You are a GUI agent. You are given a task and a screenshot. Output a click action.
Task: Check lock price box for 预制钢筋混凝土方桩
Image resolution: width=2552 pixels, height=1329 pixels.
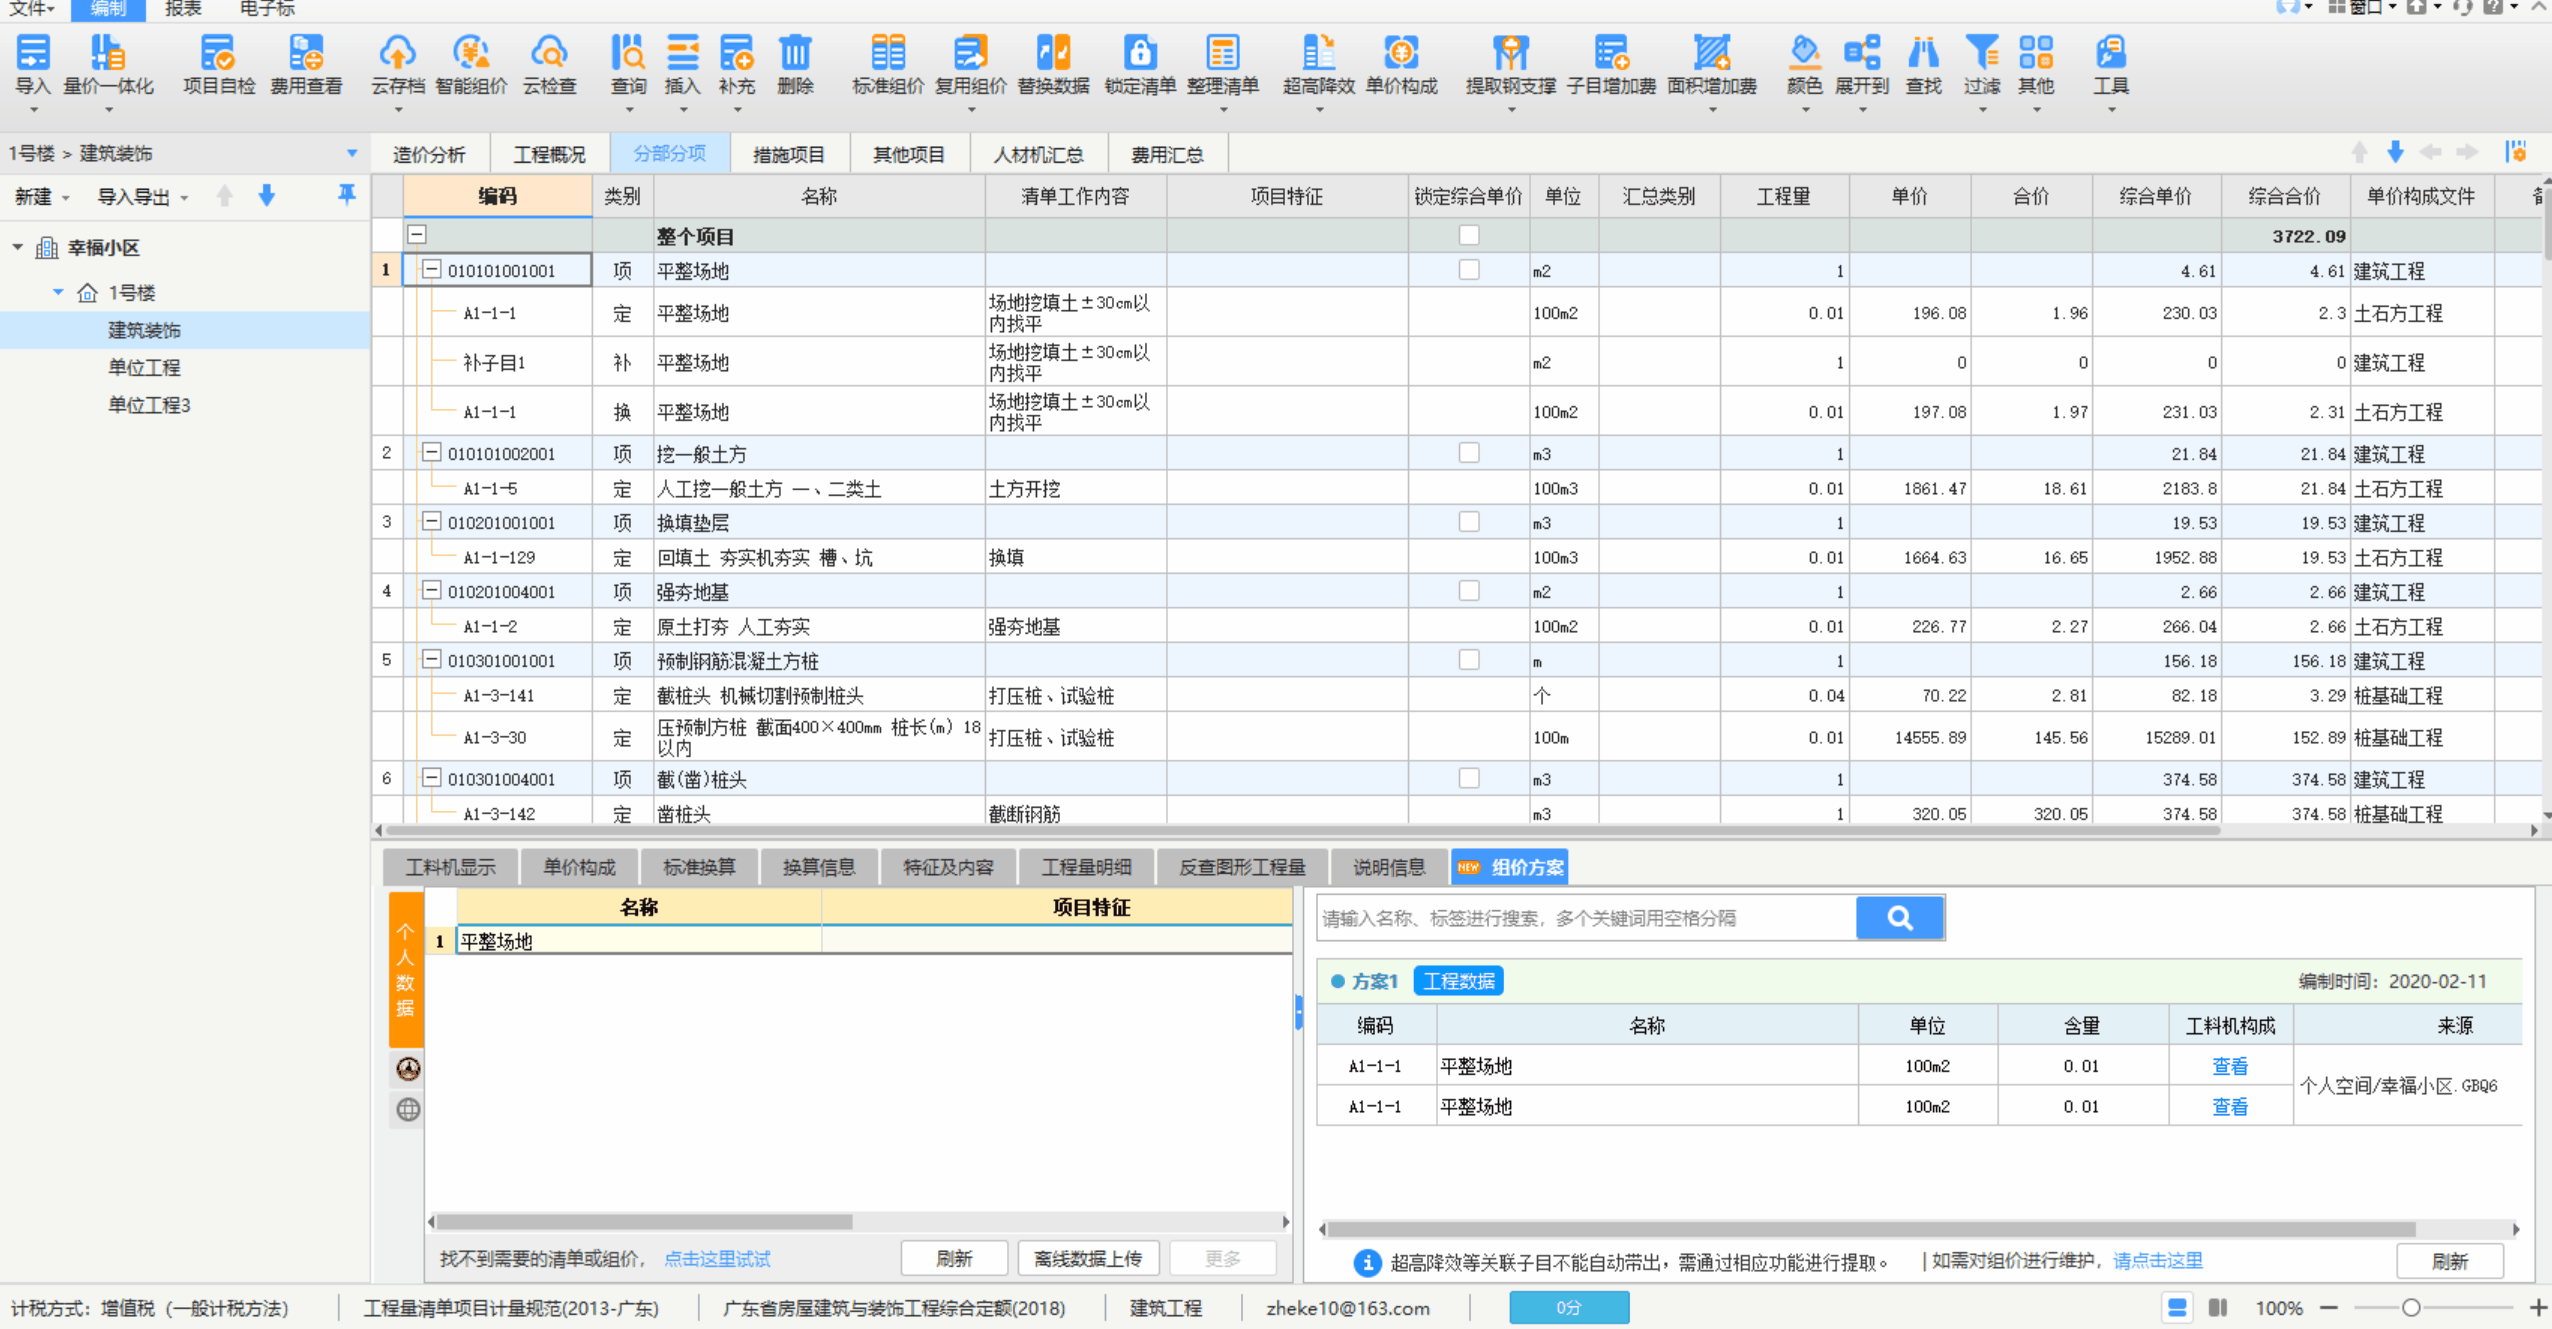[x=1468, y=660]
